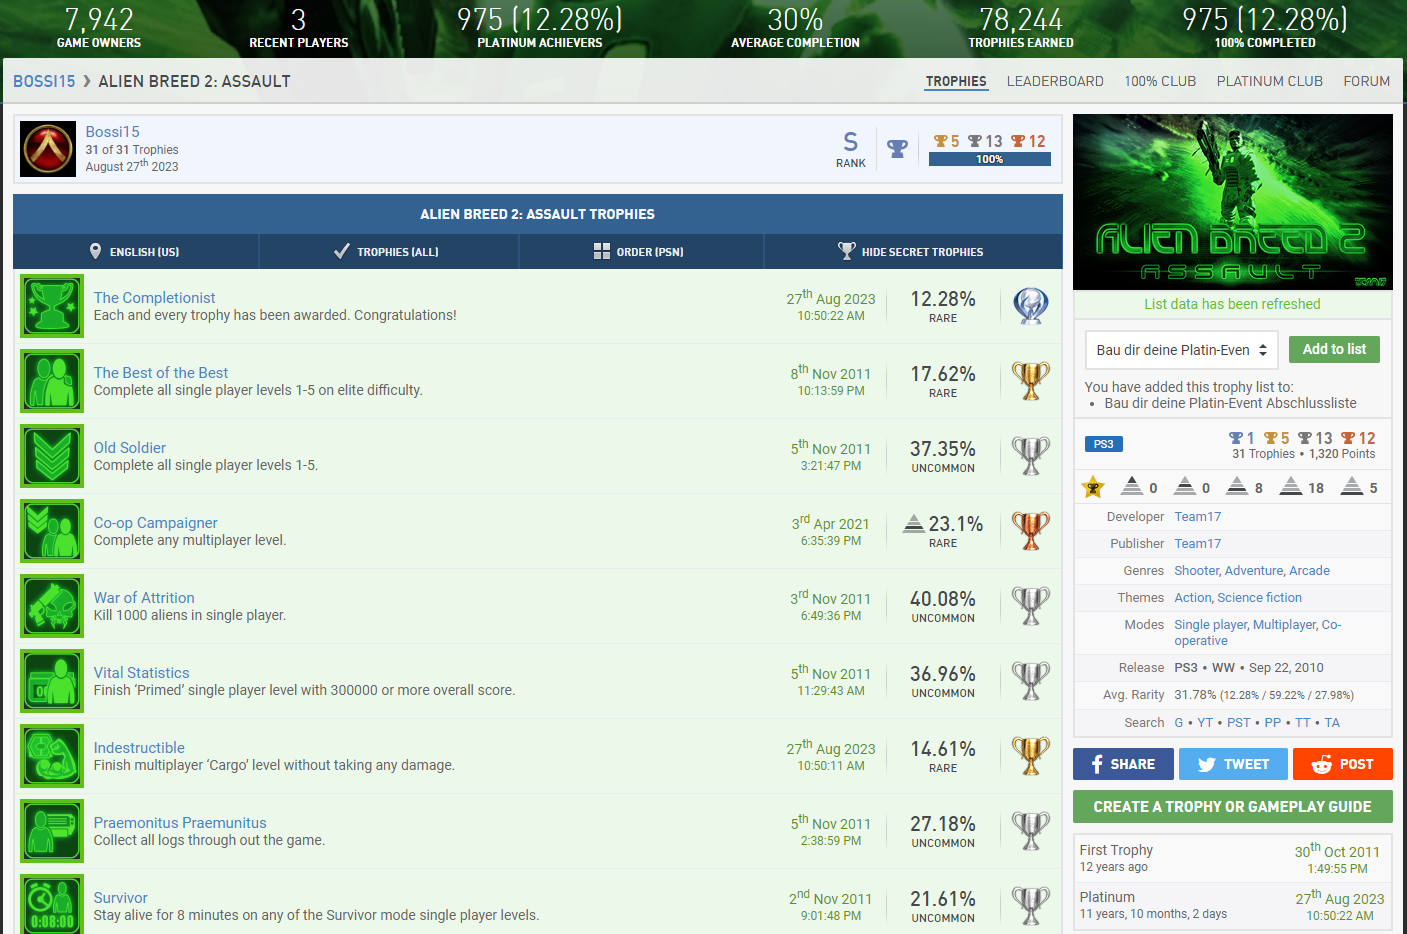The image size is (1407, 934).
Task: Open the English (US) language selector
Action: tap(135, 252)
